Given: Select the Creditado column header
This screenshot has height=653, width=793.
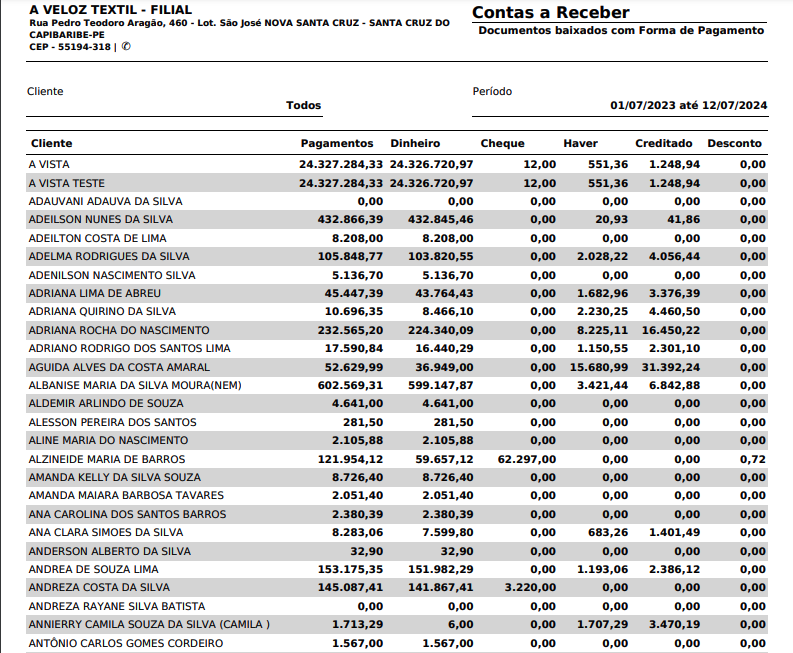Looking at the screenshot, I should point(663,144).
